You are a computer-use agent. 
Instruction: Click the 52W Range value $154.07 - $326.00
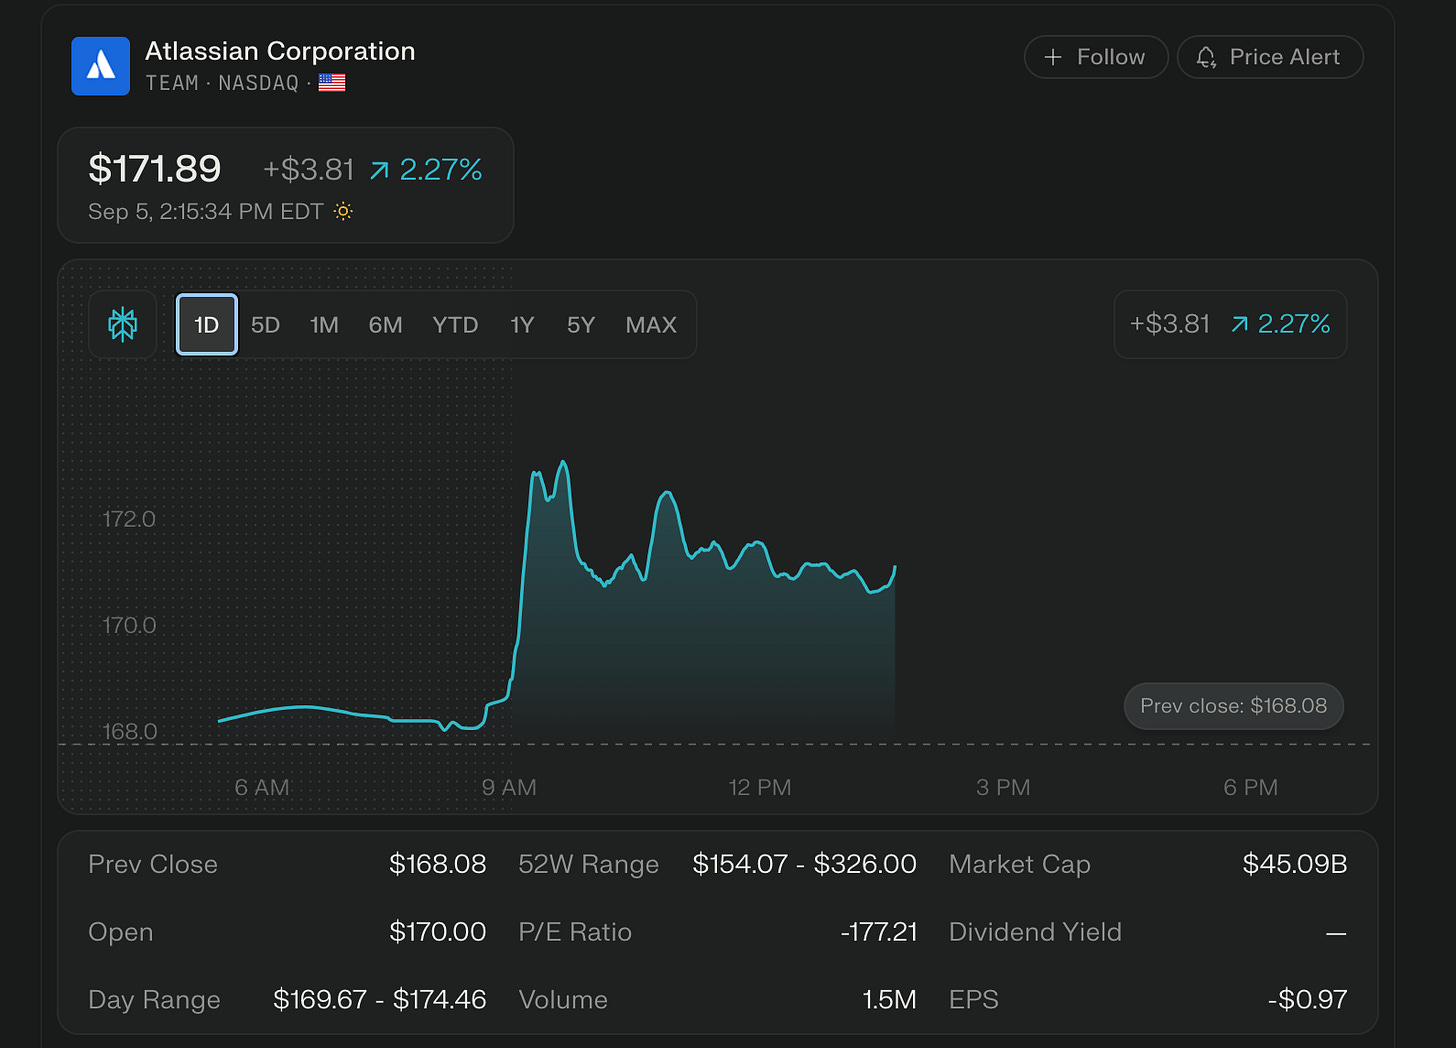click(804, 864)
